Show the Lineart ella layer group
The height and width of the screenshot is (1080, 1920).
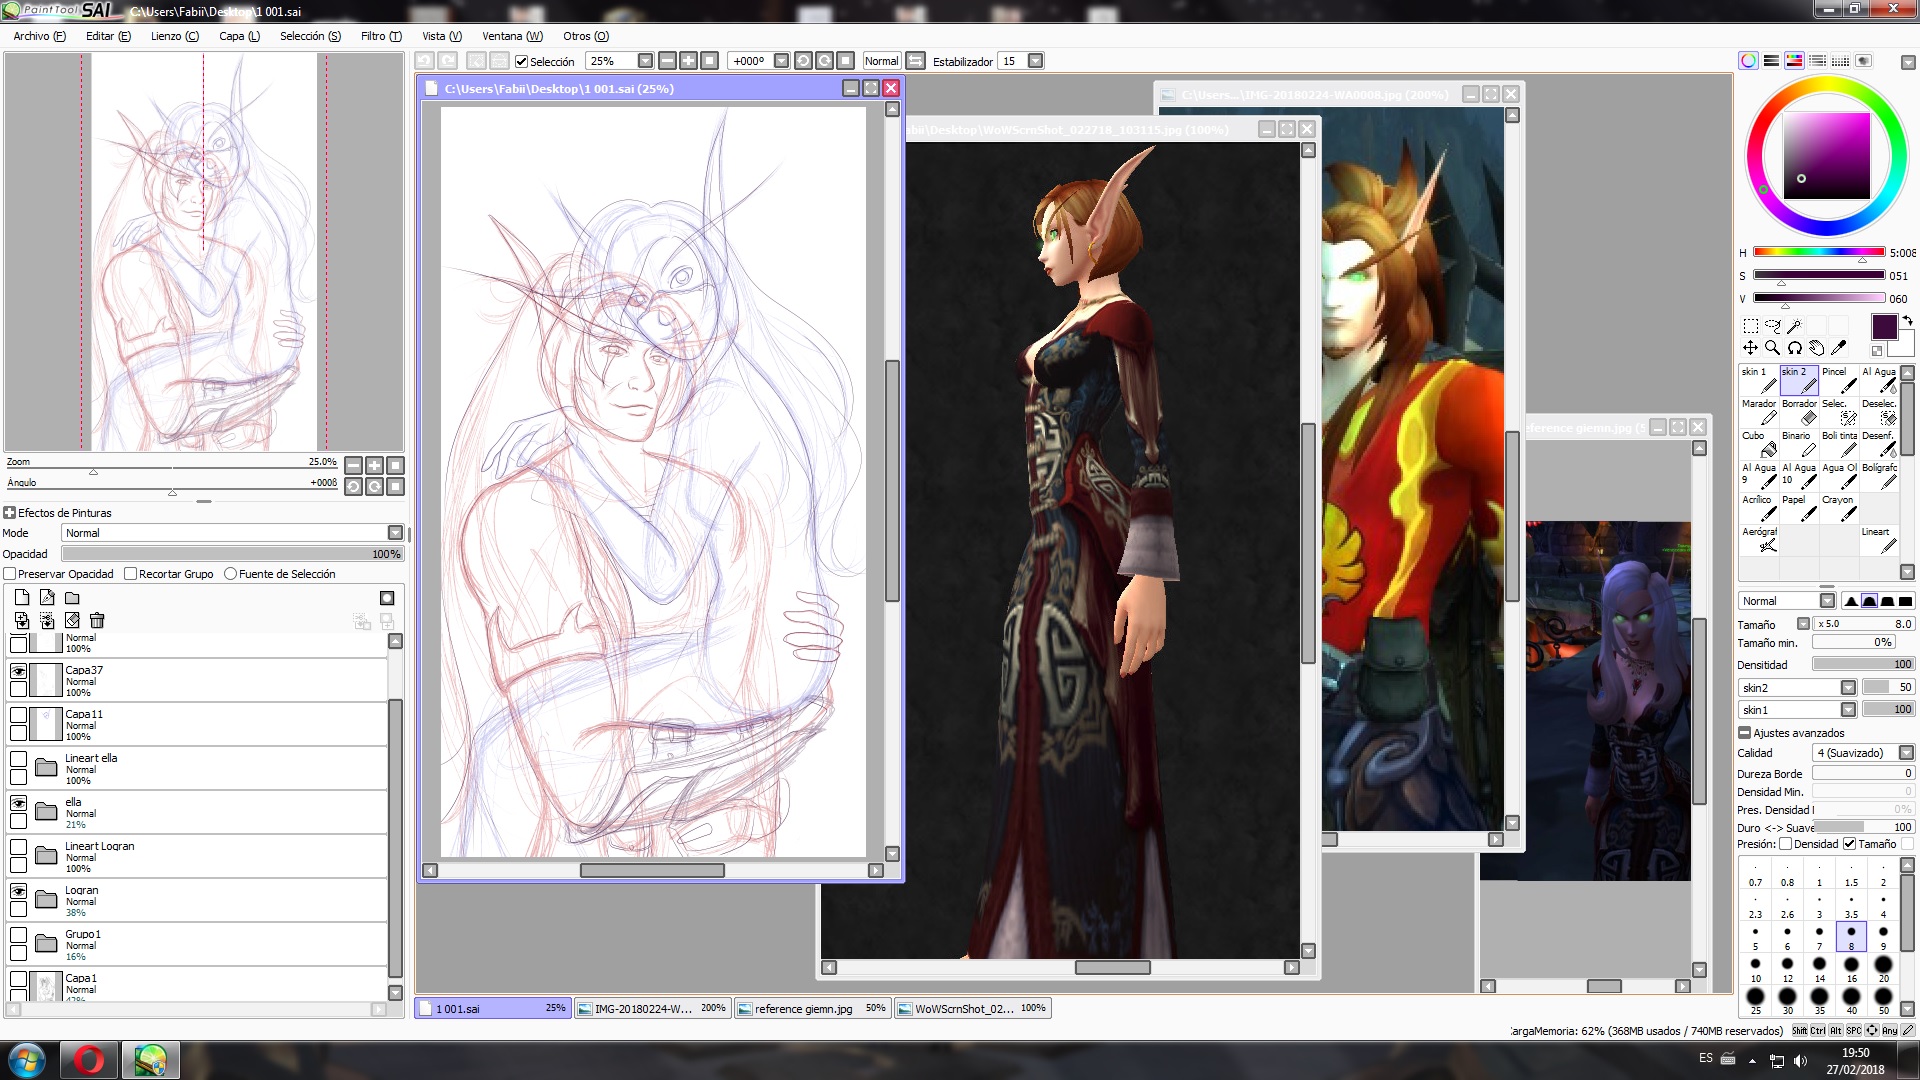pyautogui.click(x=18, y=759)
